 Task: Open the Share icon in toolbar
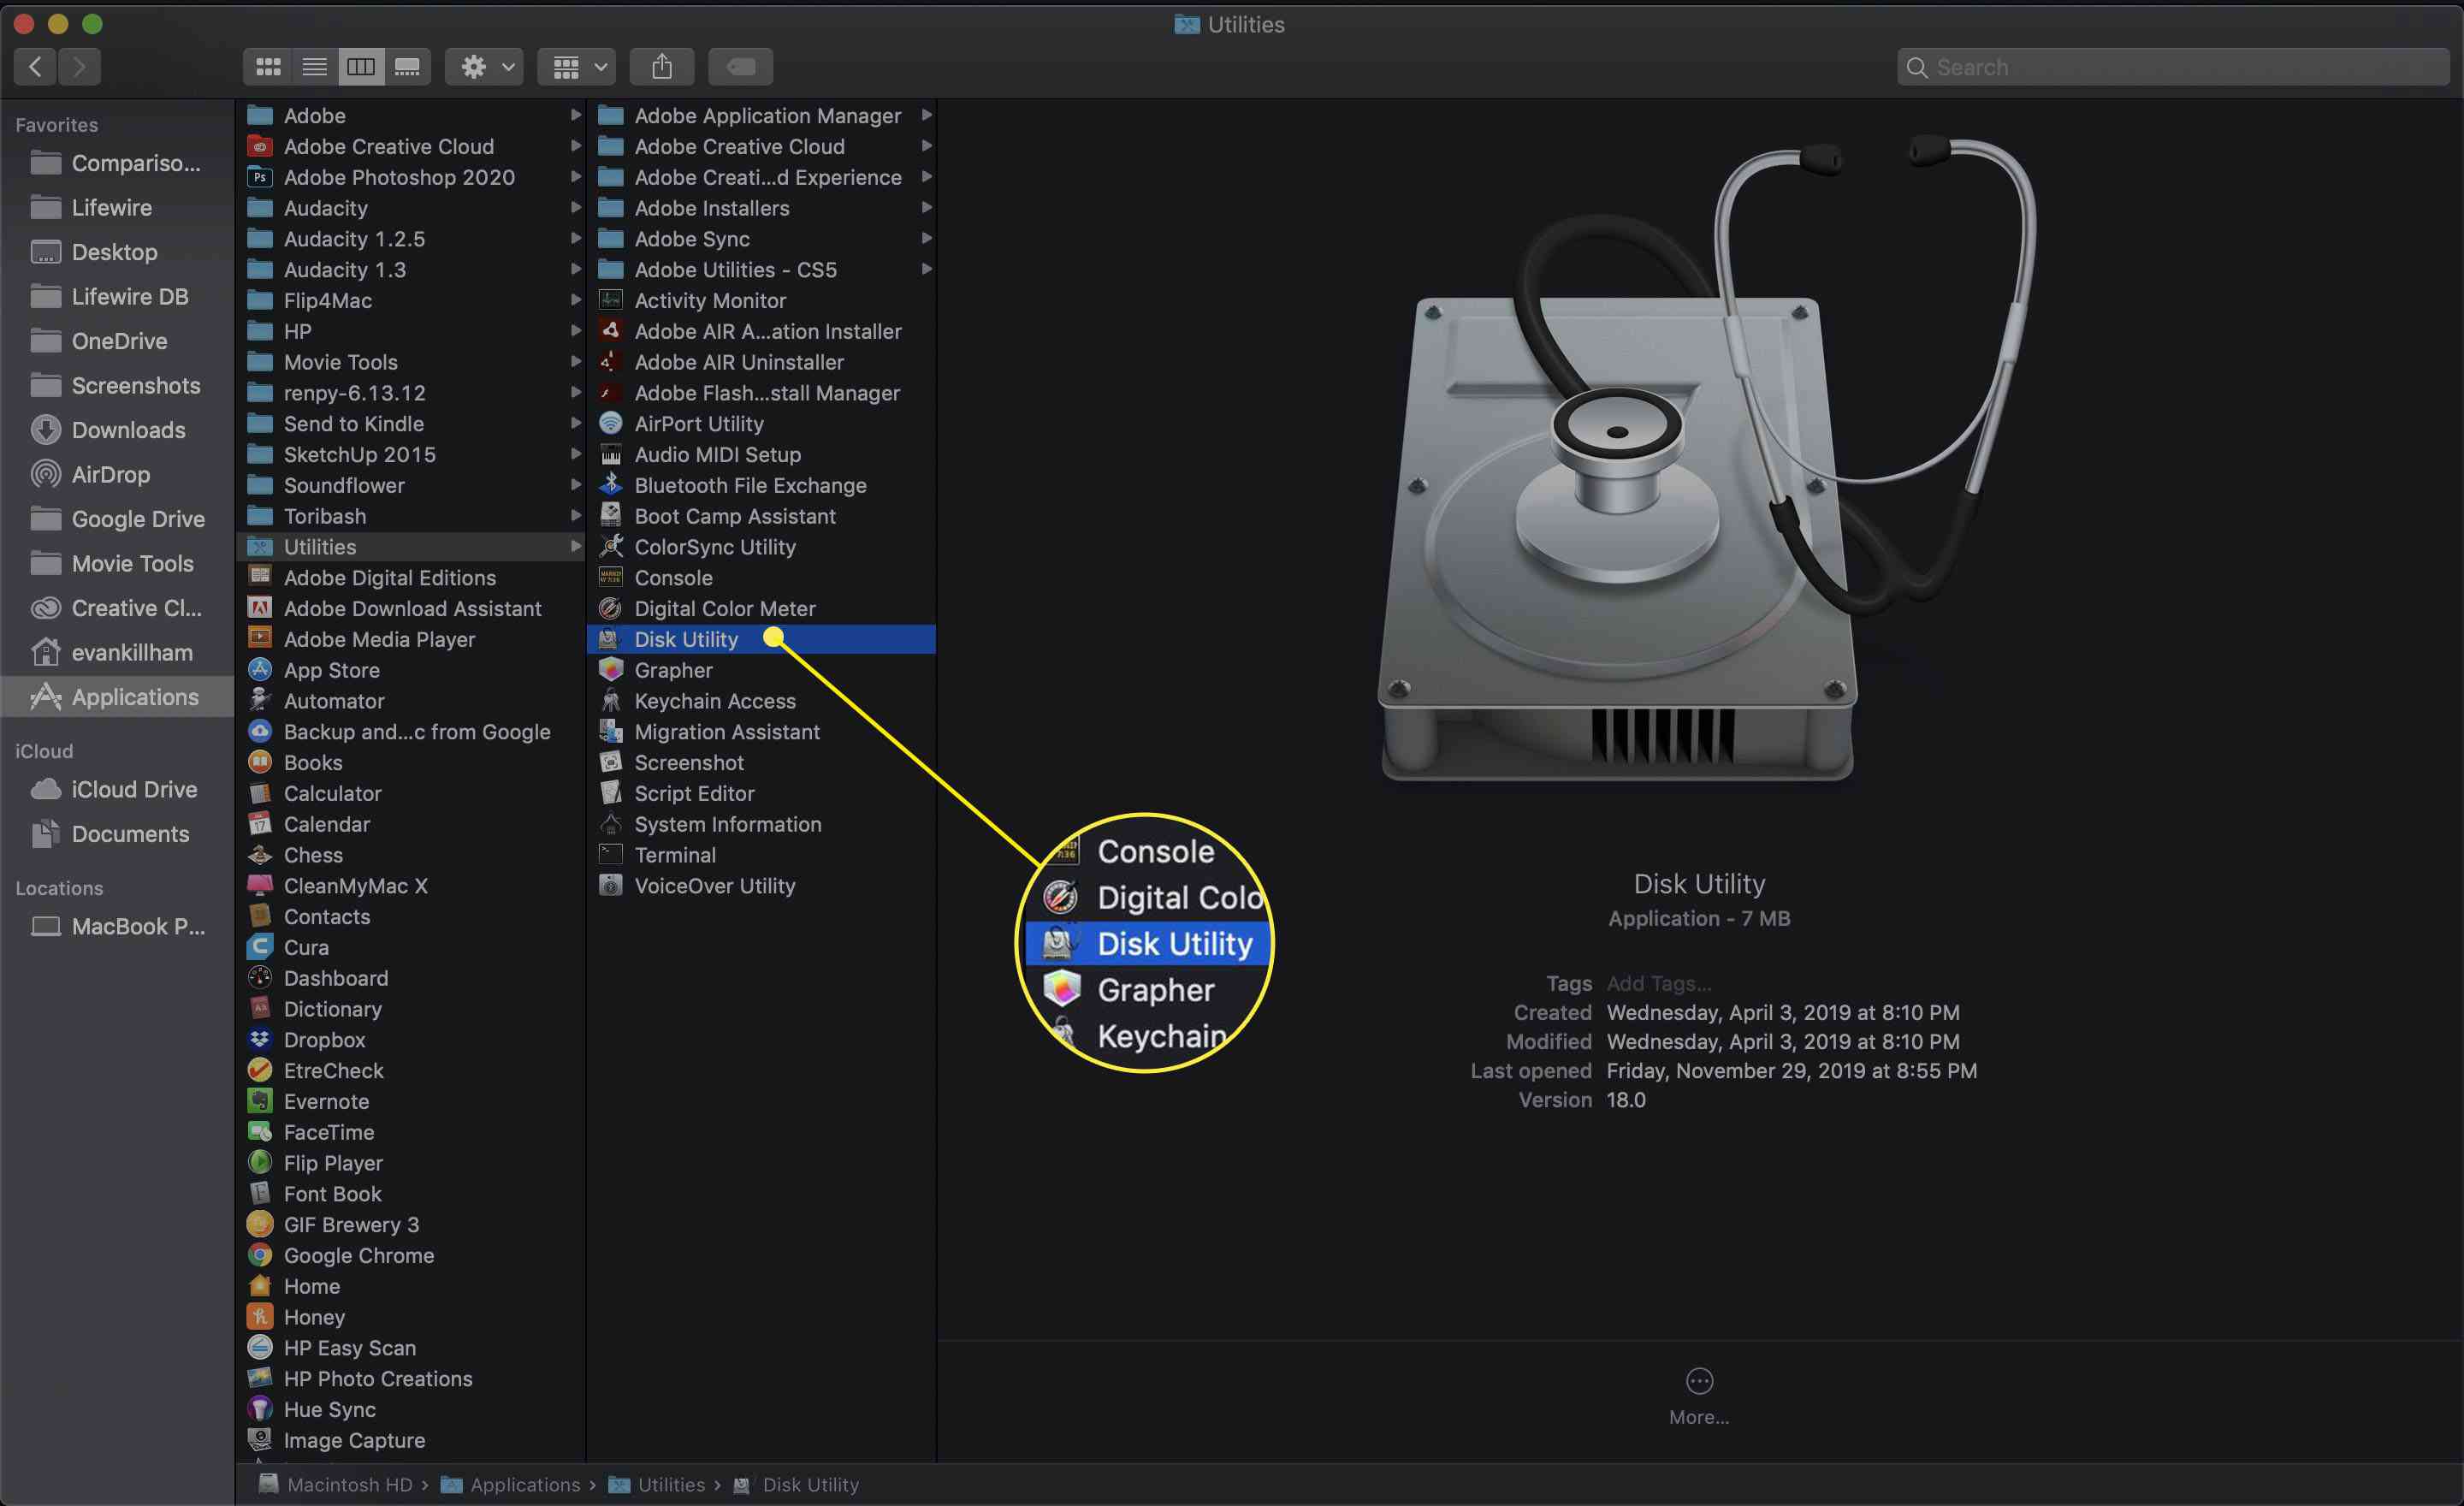(664, 65)
